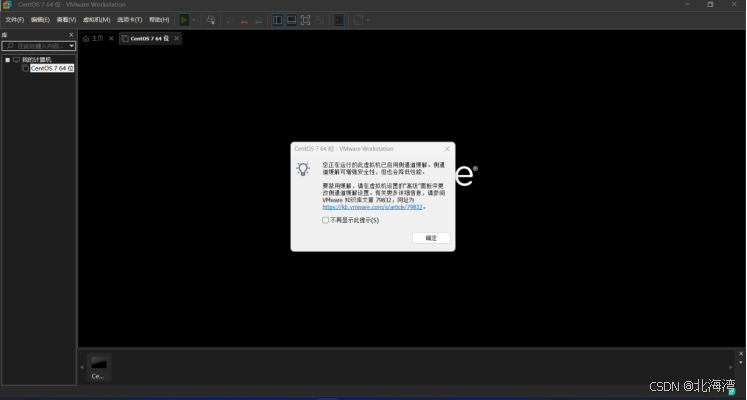Open the 虚拟机(M) menu

coord(96,20)
